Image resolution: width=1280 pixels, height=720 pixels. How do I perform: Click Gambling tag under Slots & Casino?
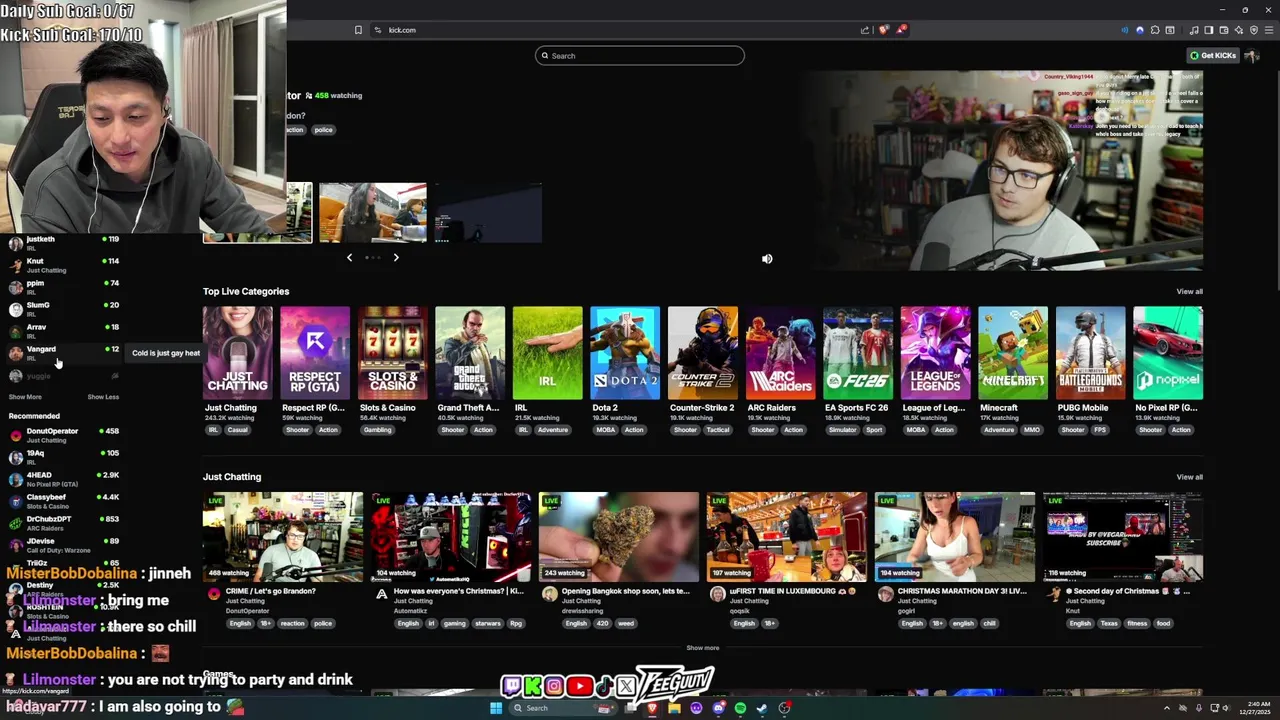tap(377, 430)
